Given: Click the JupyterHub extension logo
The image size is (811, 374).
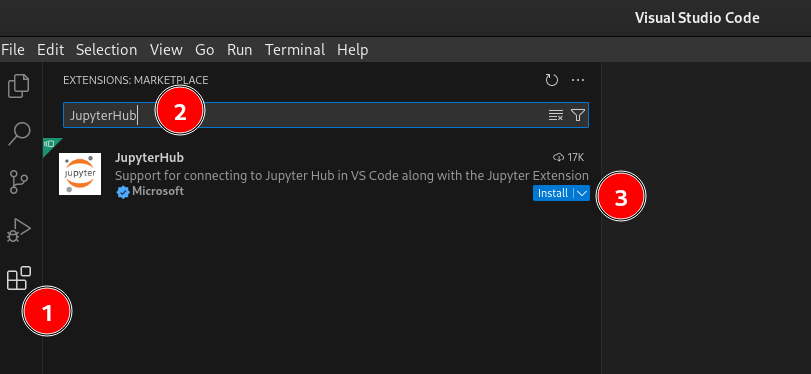Looking at the screenshot, I should [80, 174].
